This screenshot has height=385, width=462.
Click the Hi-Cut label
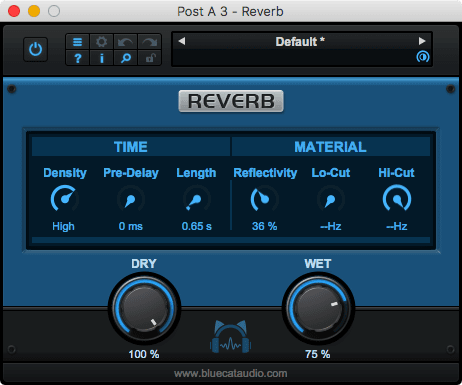coord(396,173)
